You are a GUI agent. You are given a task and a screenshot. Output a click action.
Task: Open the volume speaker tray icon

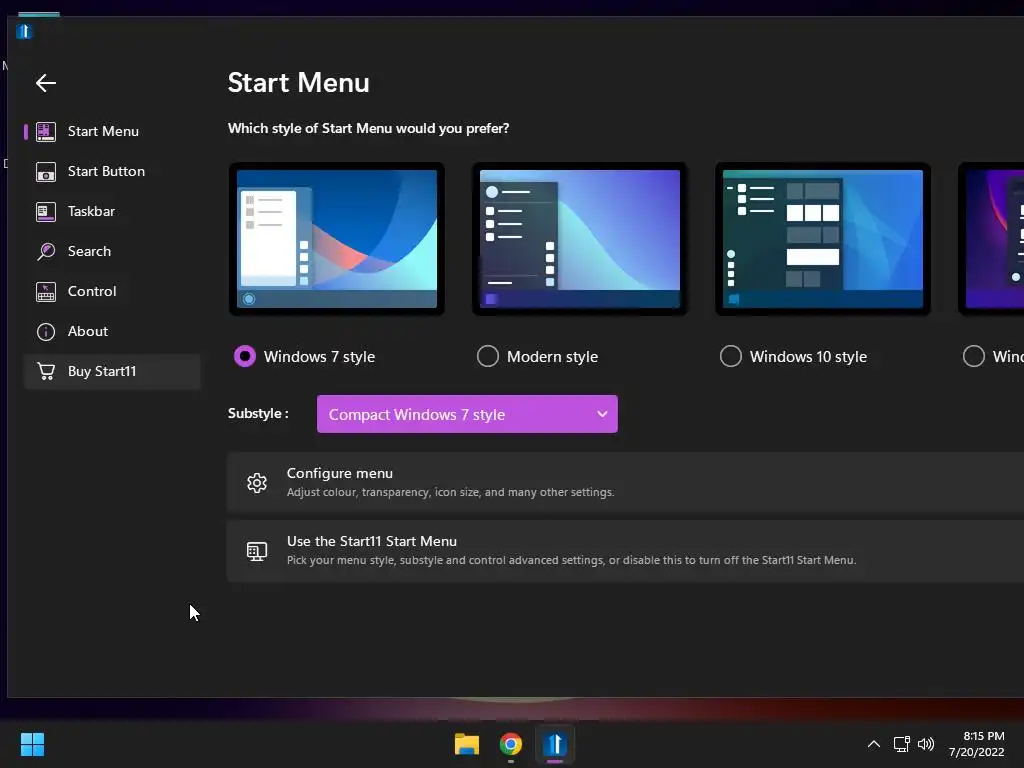(x=925, y=744)
